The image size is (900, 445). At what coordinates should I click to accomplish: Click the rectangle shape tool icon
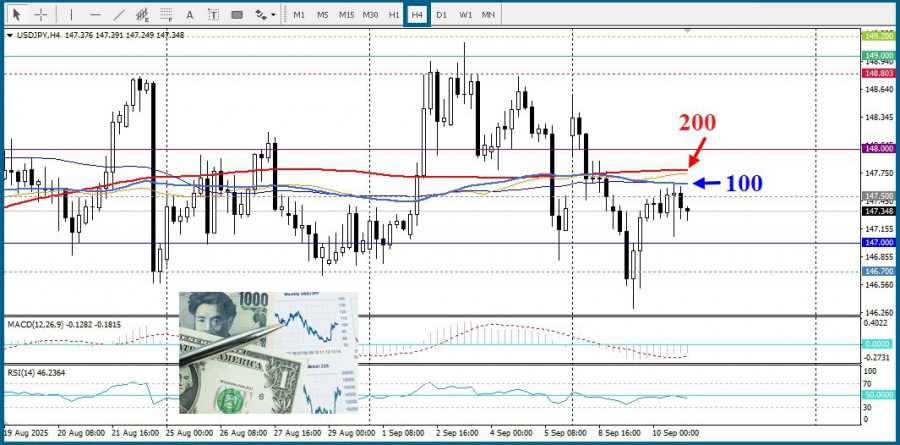tap(237, 15)
